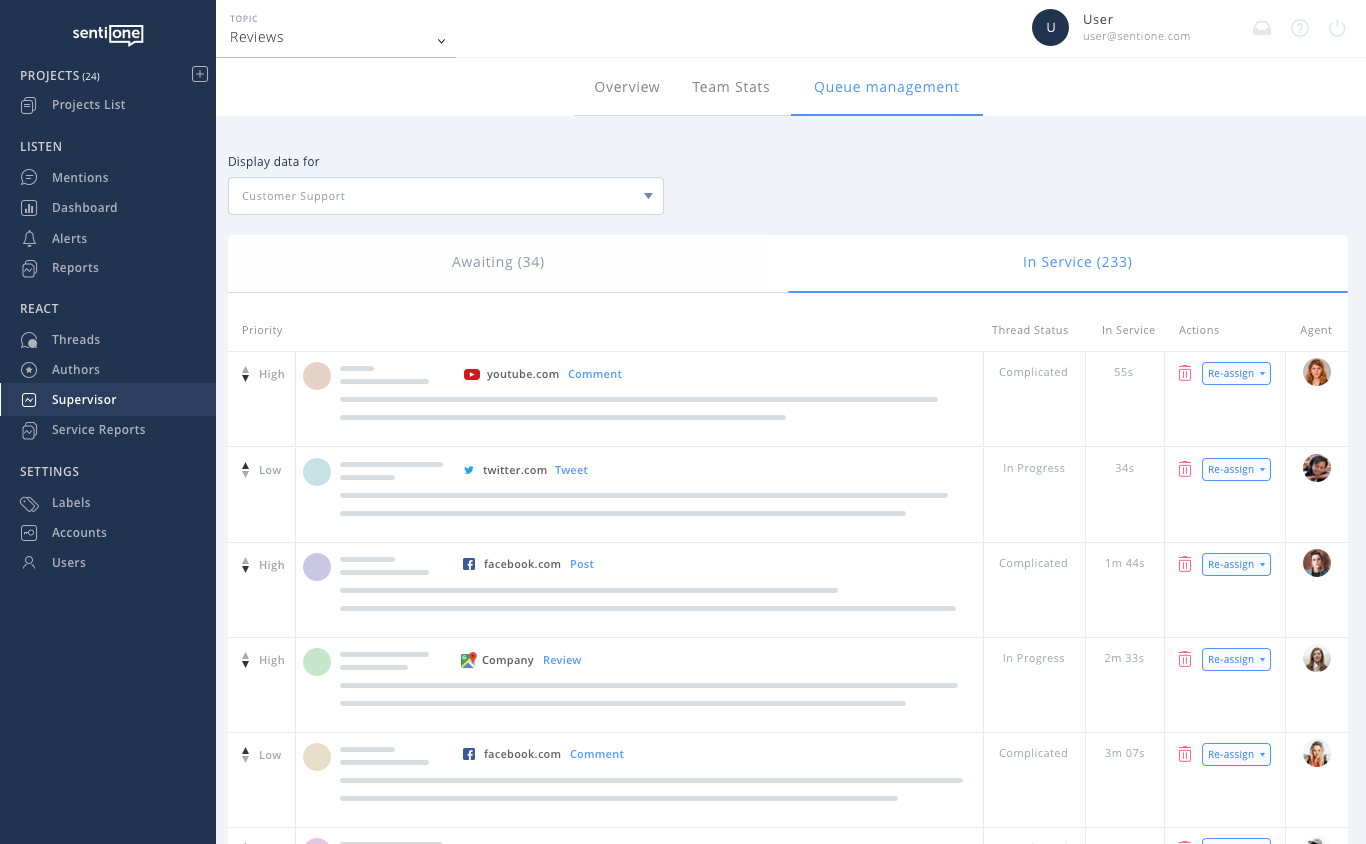Select Dashboard from the Listen section
The height and width of the screenshot is (844, 1366).
click(x=84, y=207)
